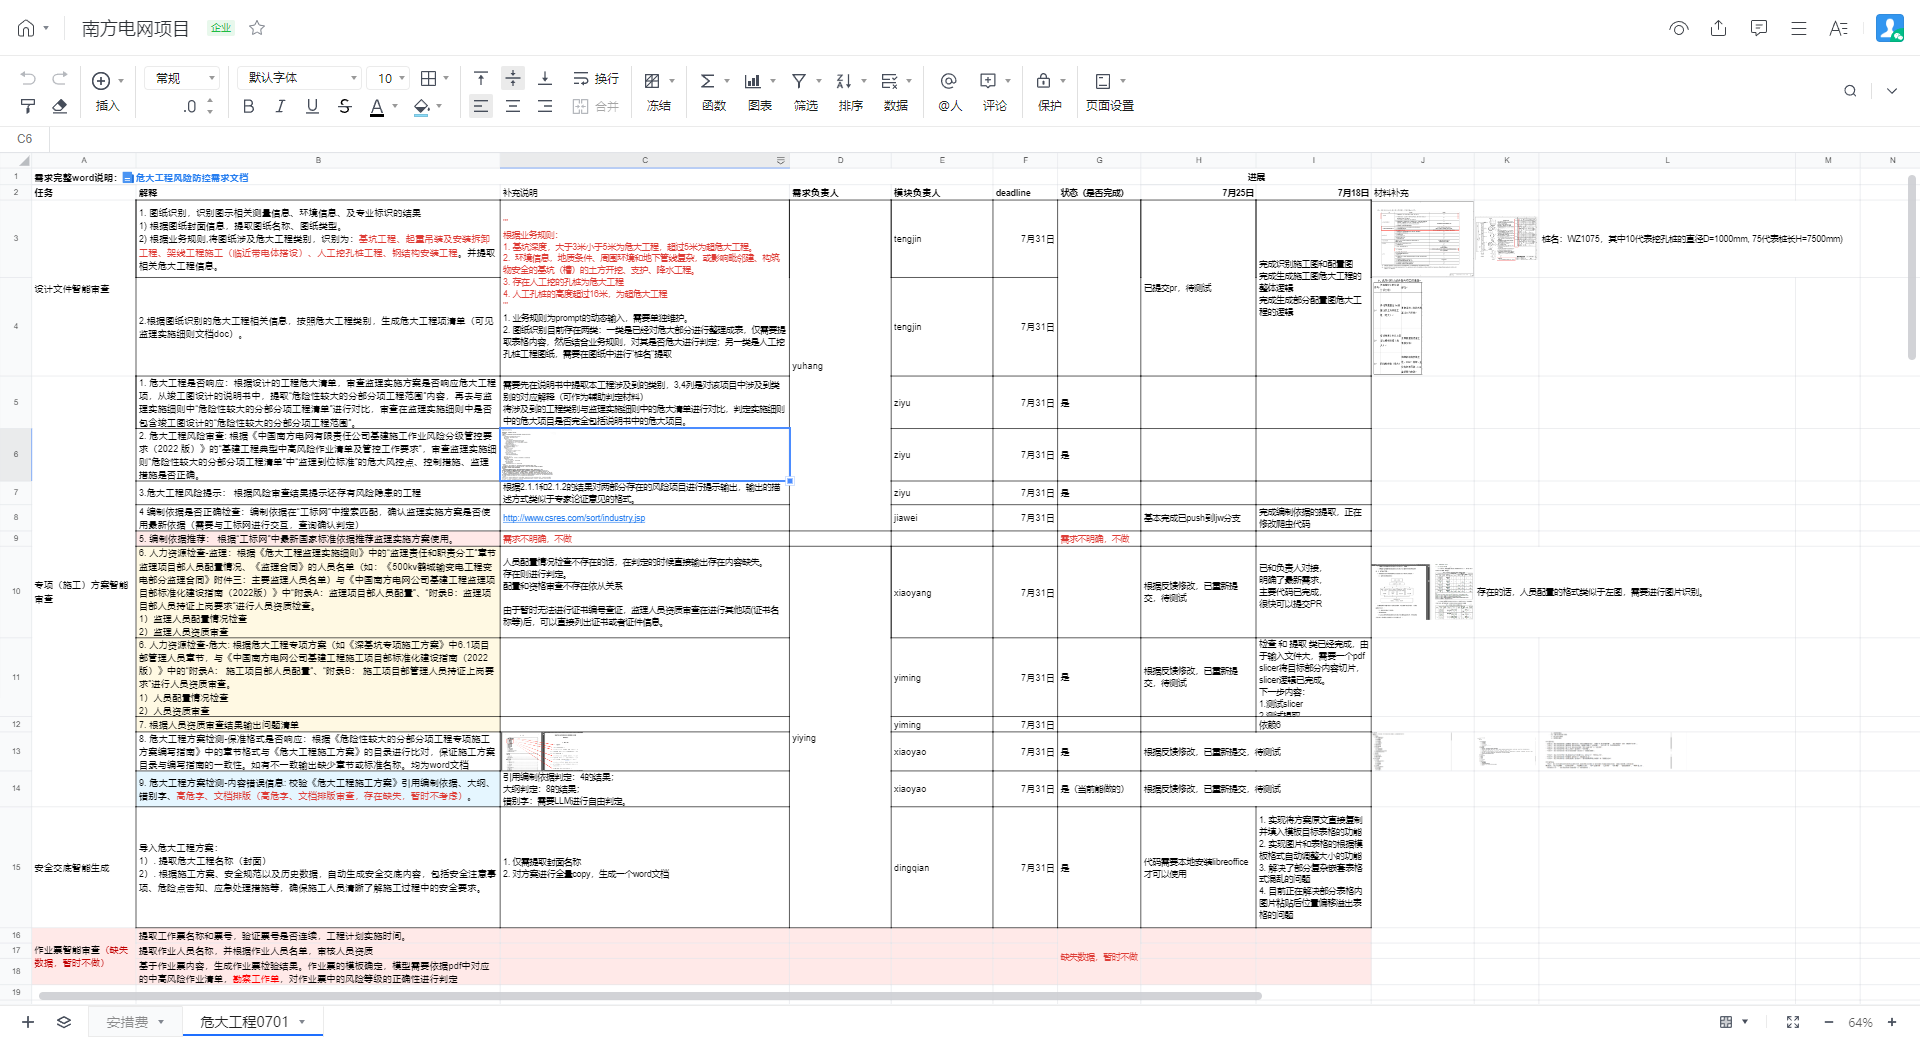Image resolution: width=1920 pixels, height=1037 pixels.
Task: Toggle bold formatting
Action: coord(249,106)
